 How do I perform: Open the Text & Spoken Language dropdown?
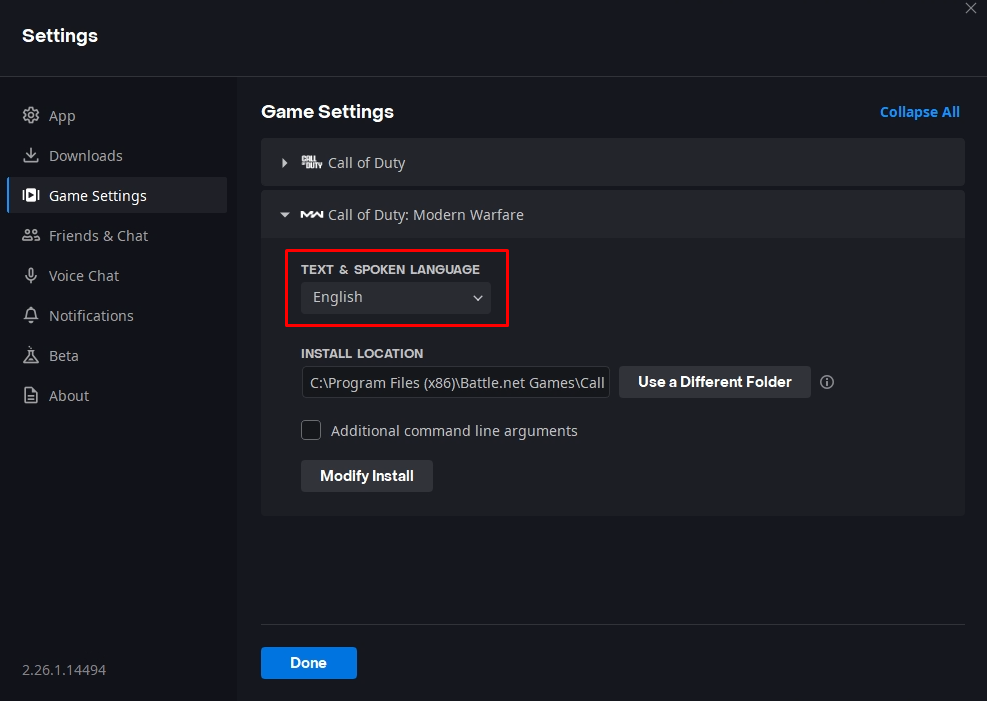(396, 298)
